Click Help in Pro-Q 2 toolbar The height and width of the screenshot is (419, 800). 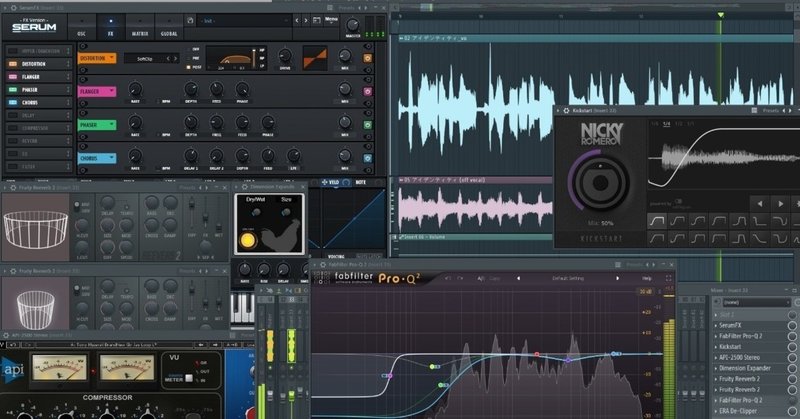pos(647,279)
